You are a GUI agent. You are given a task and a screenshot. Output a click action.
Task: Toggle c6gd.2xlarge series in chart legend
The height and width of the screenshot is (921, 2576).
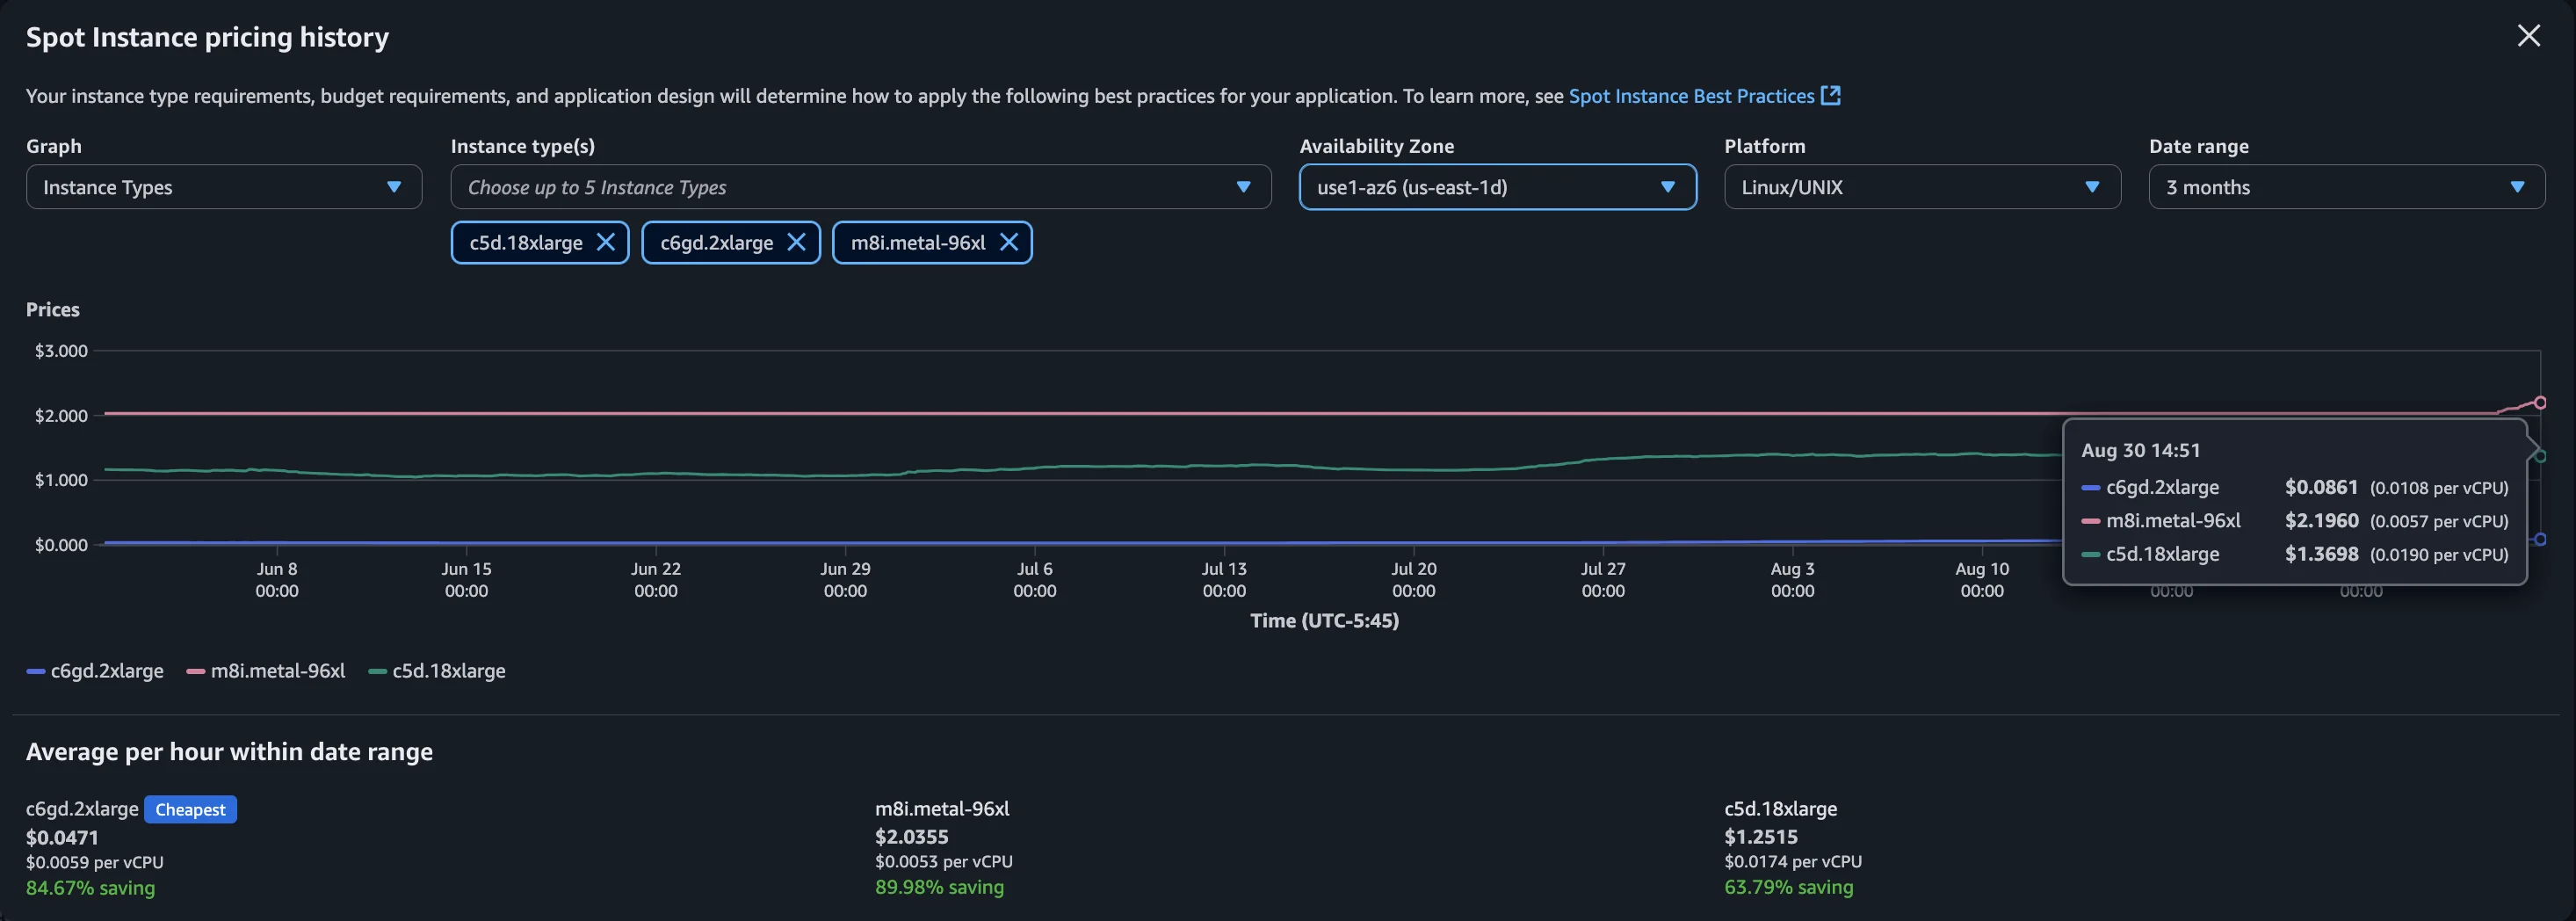pyautogui.click(x=95, y=671)
